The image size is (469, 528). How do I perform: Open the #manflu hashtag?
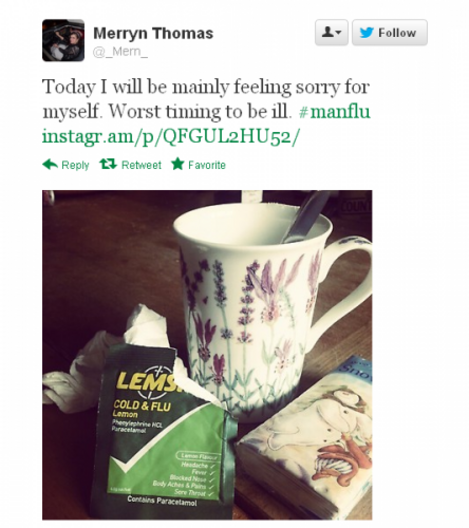335,111
